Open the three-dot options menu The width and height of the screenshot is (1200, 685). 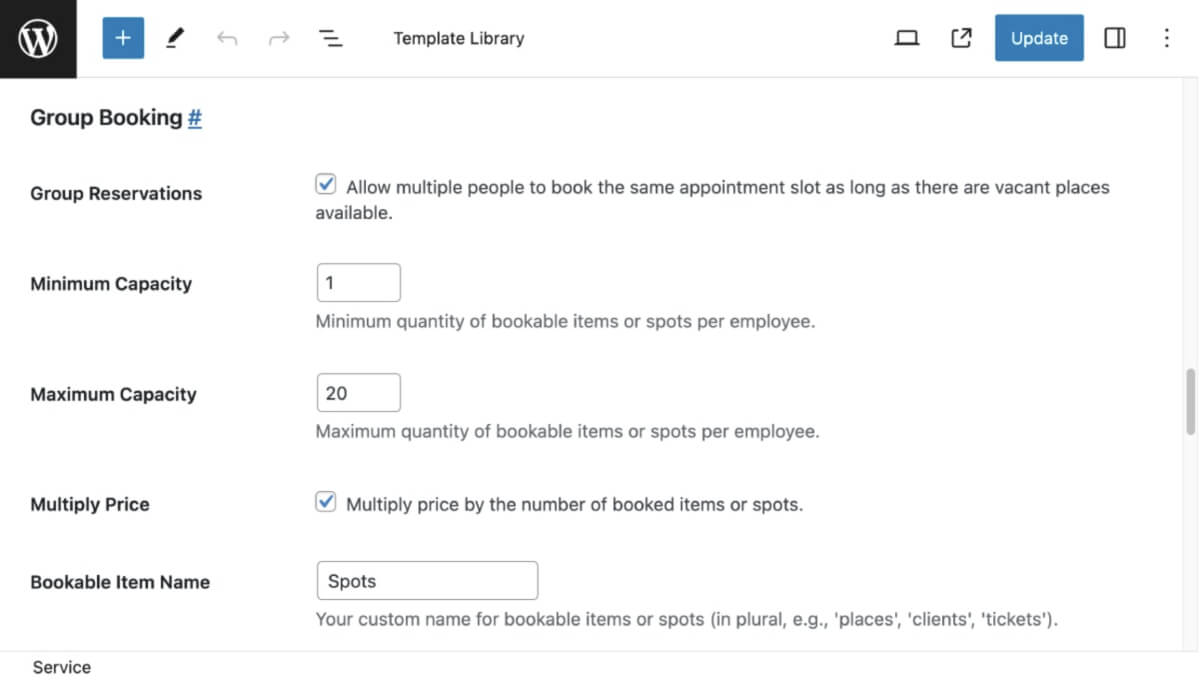1167,38
